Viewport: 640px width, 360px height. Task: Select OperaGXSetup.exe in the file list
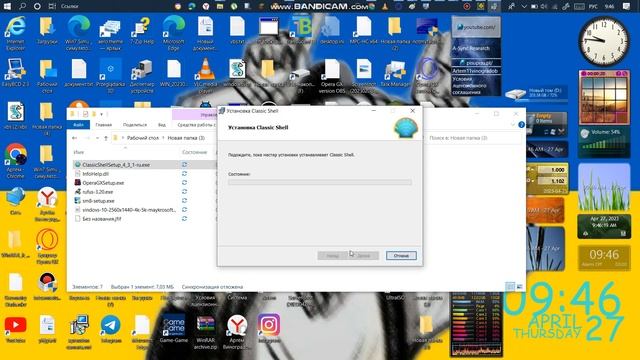[103, 183]
